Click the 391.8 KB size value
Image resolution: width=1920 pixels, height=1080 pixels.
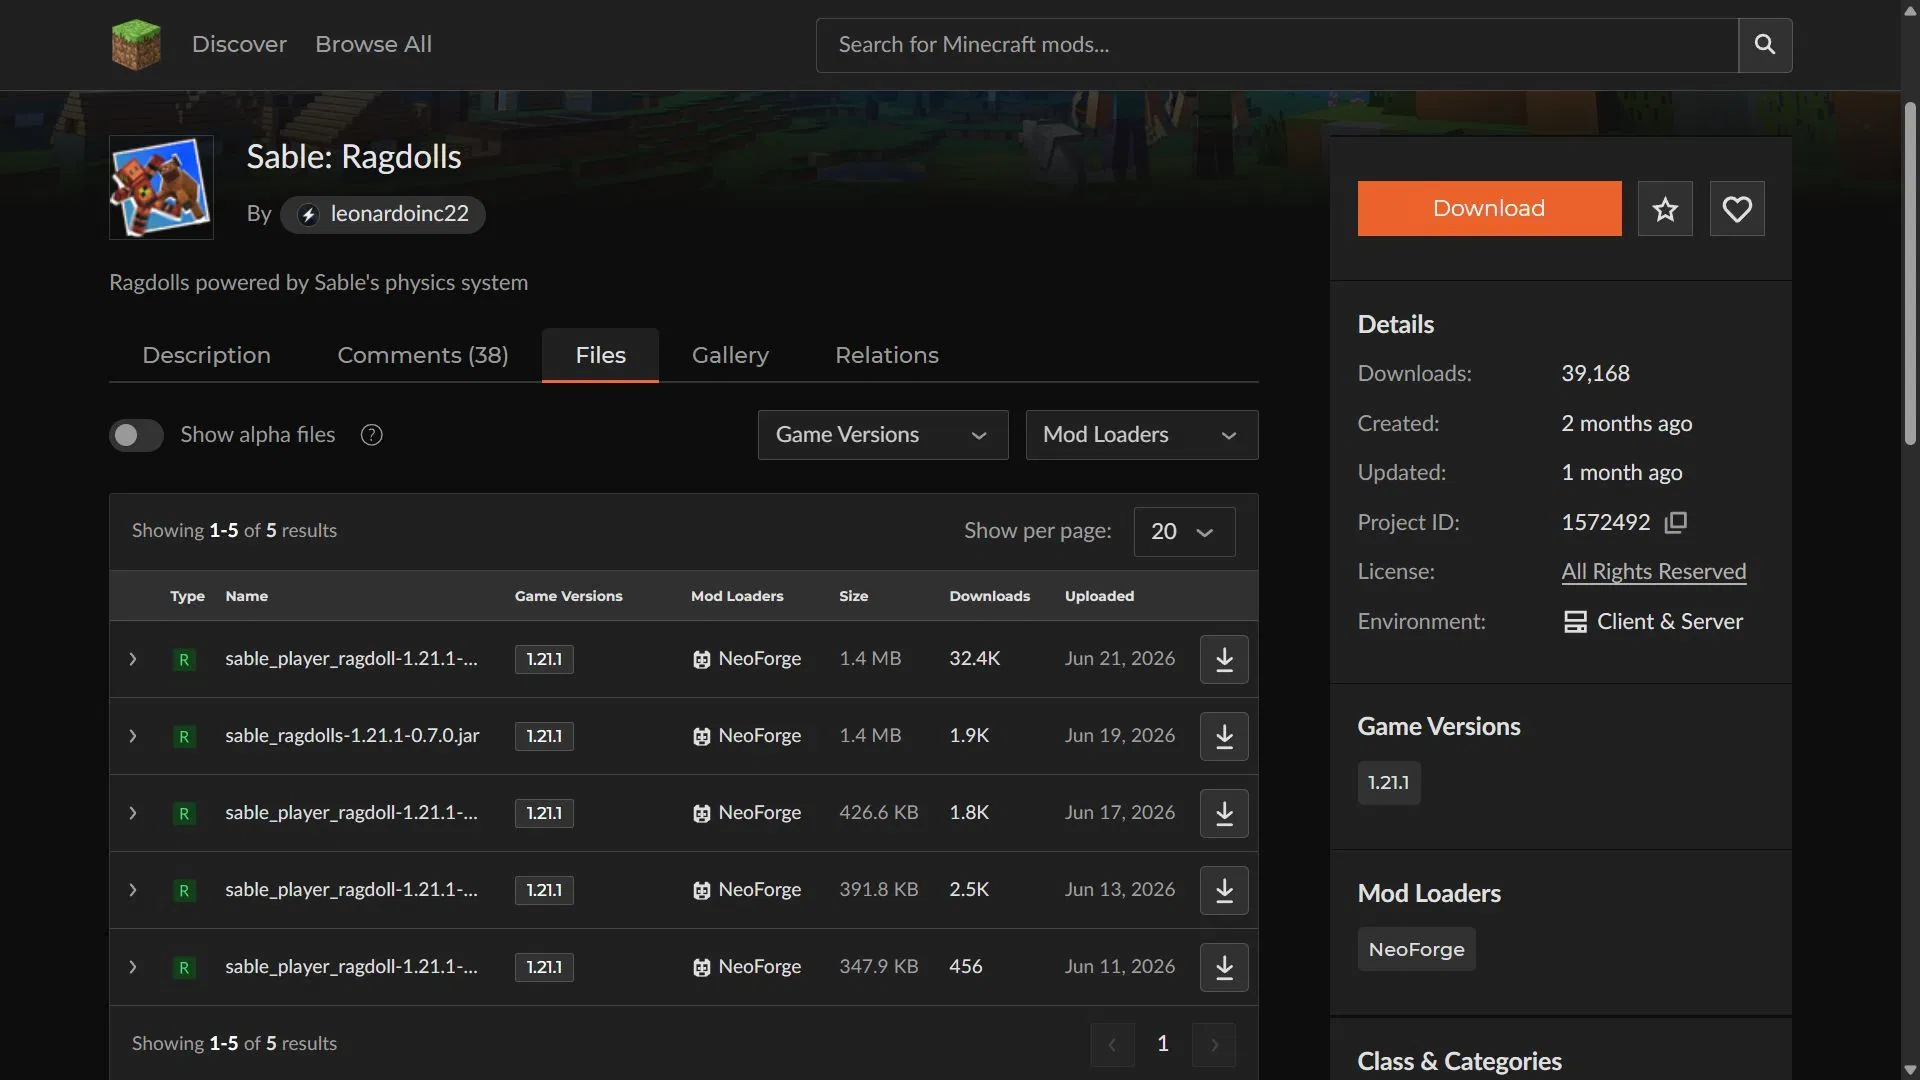pos(878,890)
